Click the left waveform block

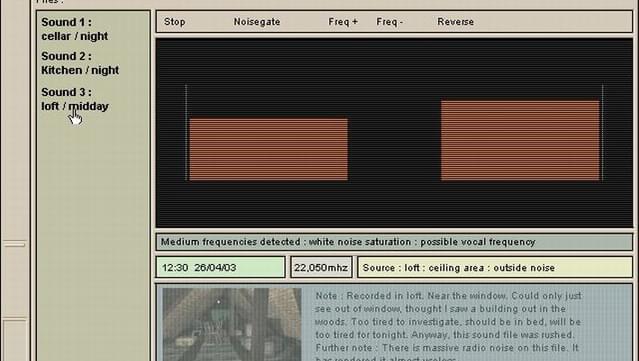(269, 149)
